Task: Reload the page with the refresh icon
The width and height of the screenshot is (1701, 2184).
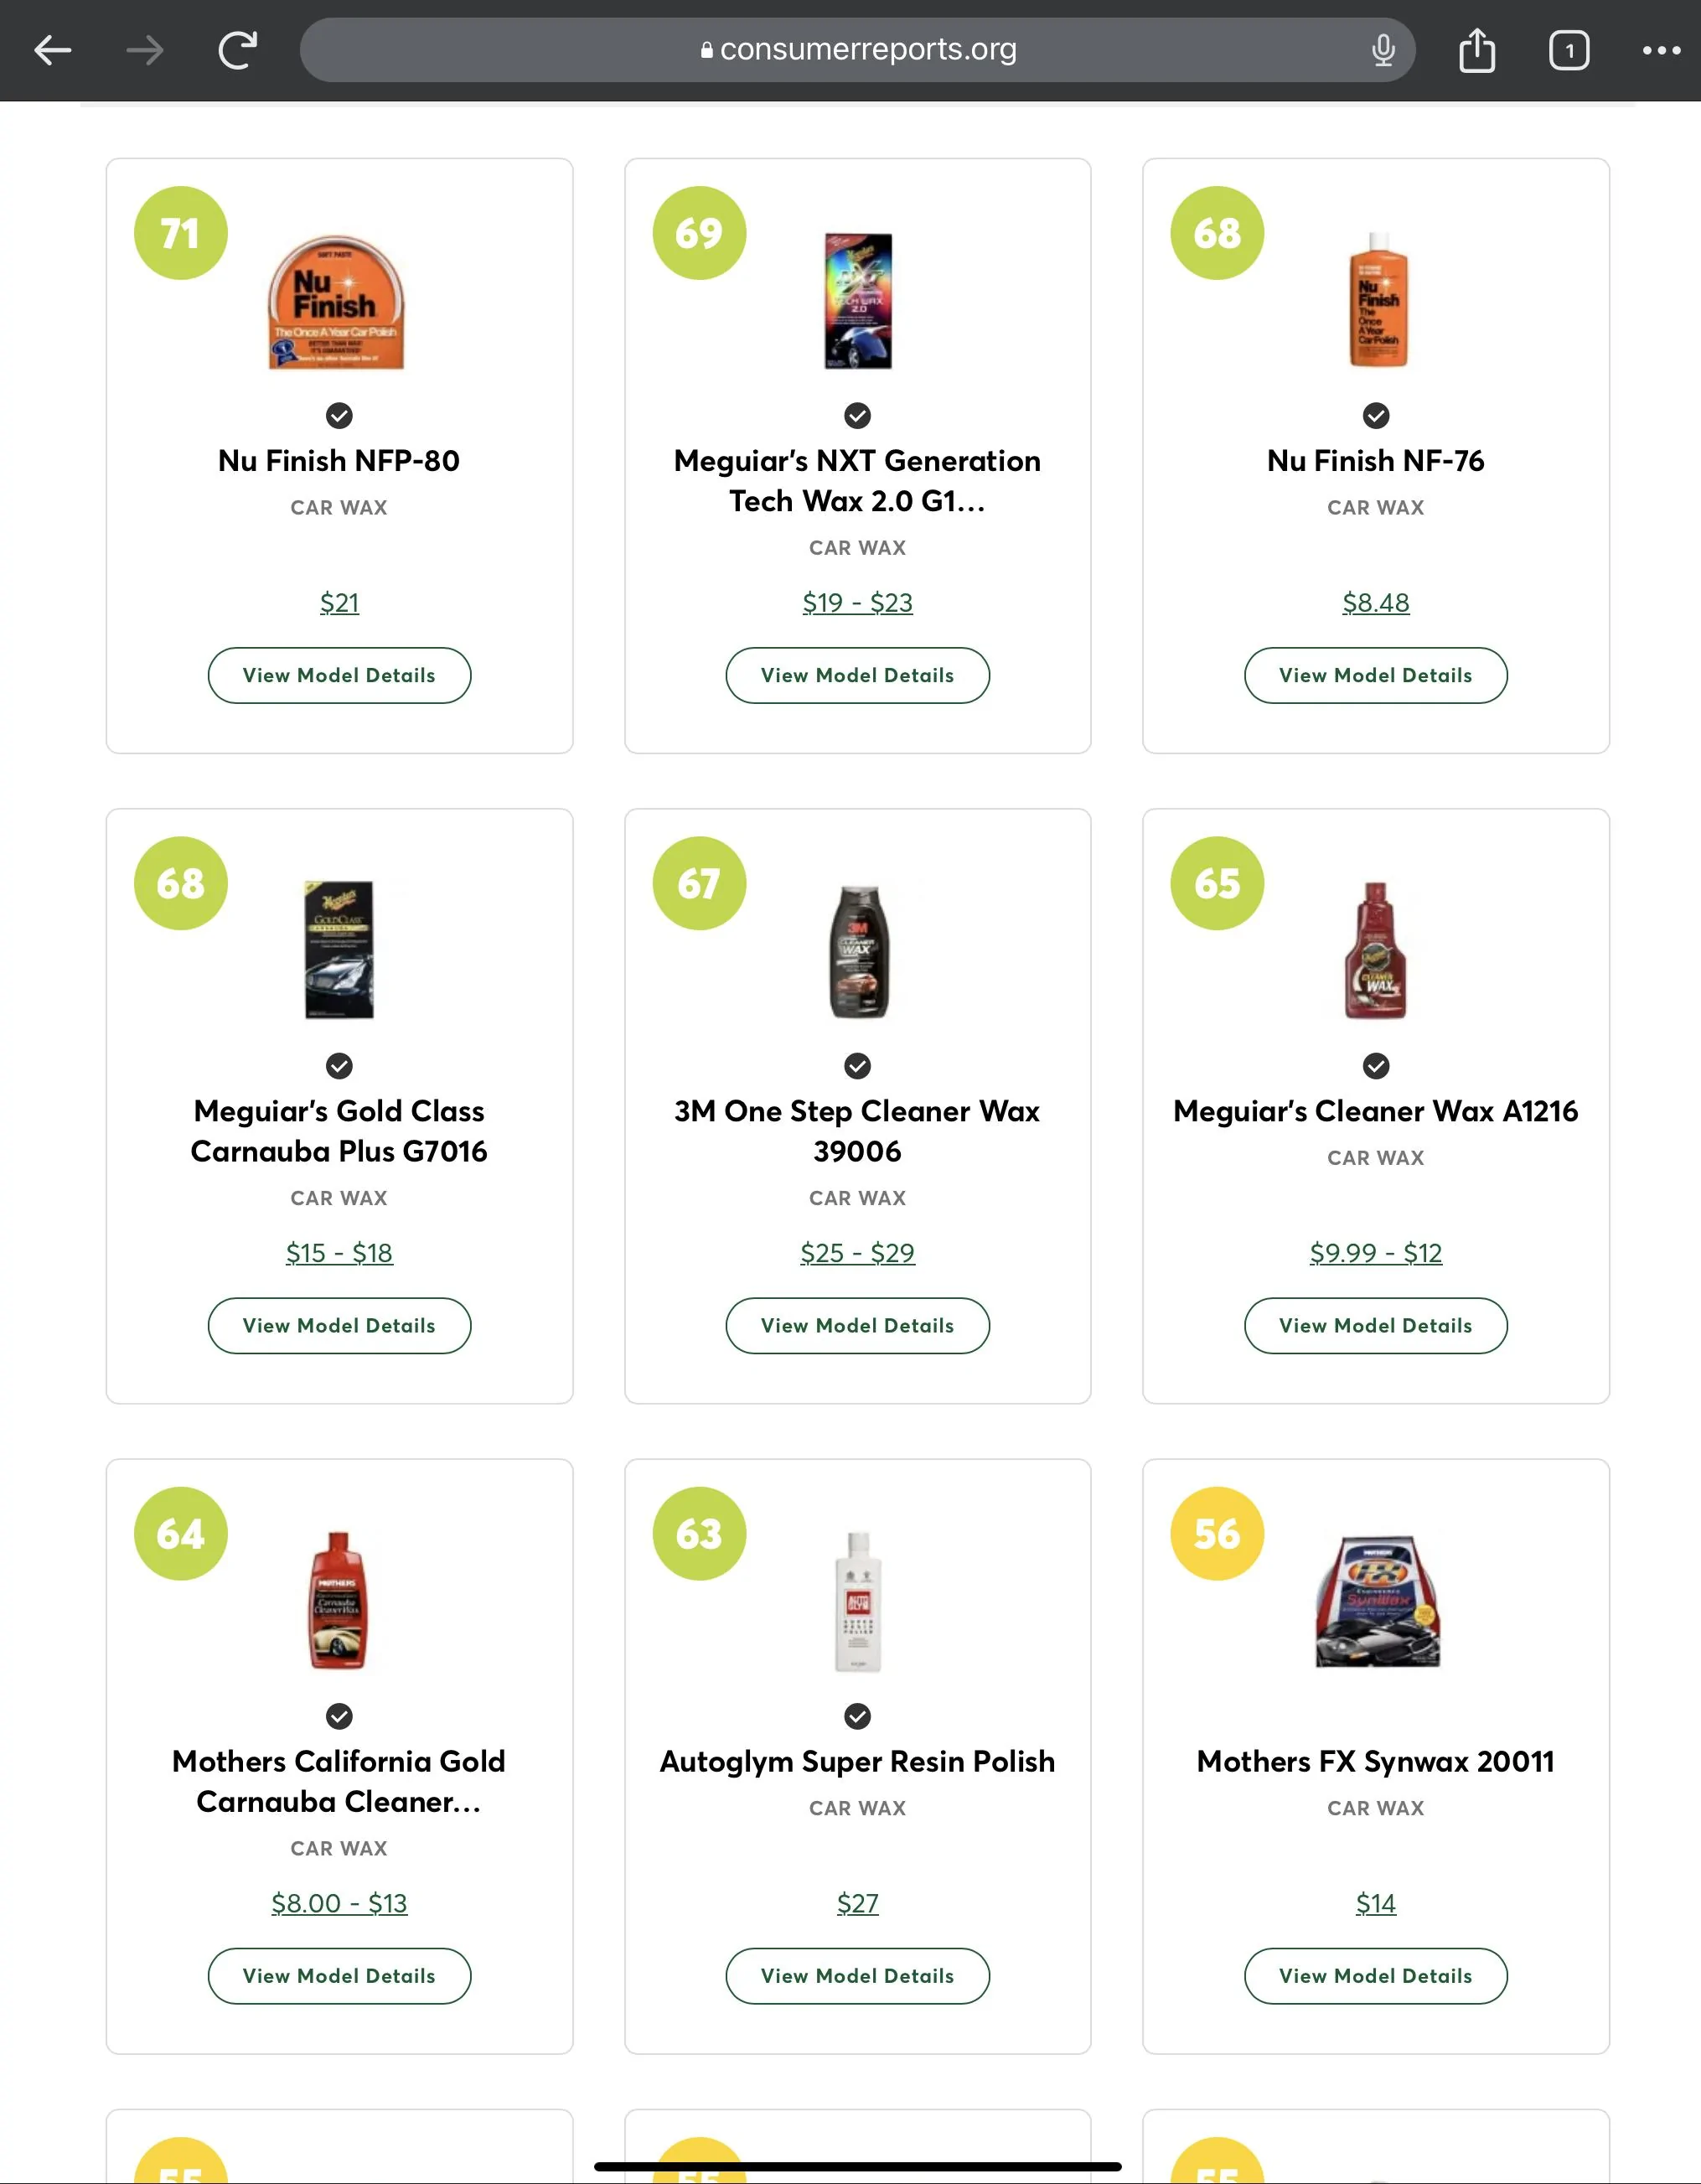Action: click(238, 50)
